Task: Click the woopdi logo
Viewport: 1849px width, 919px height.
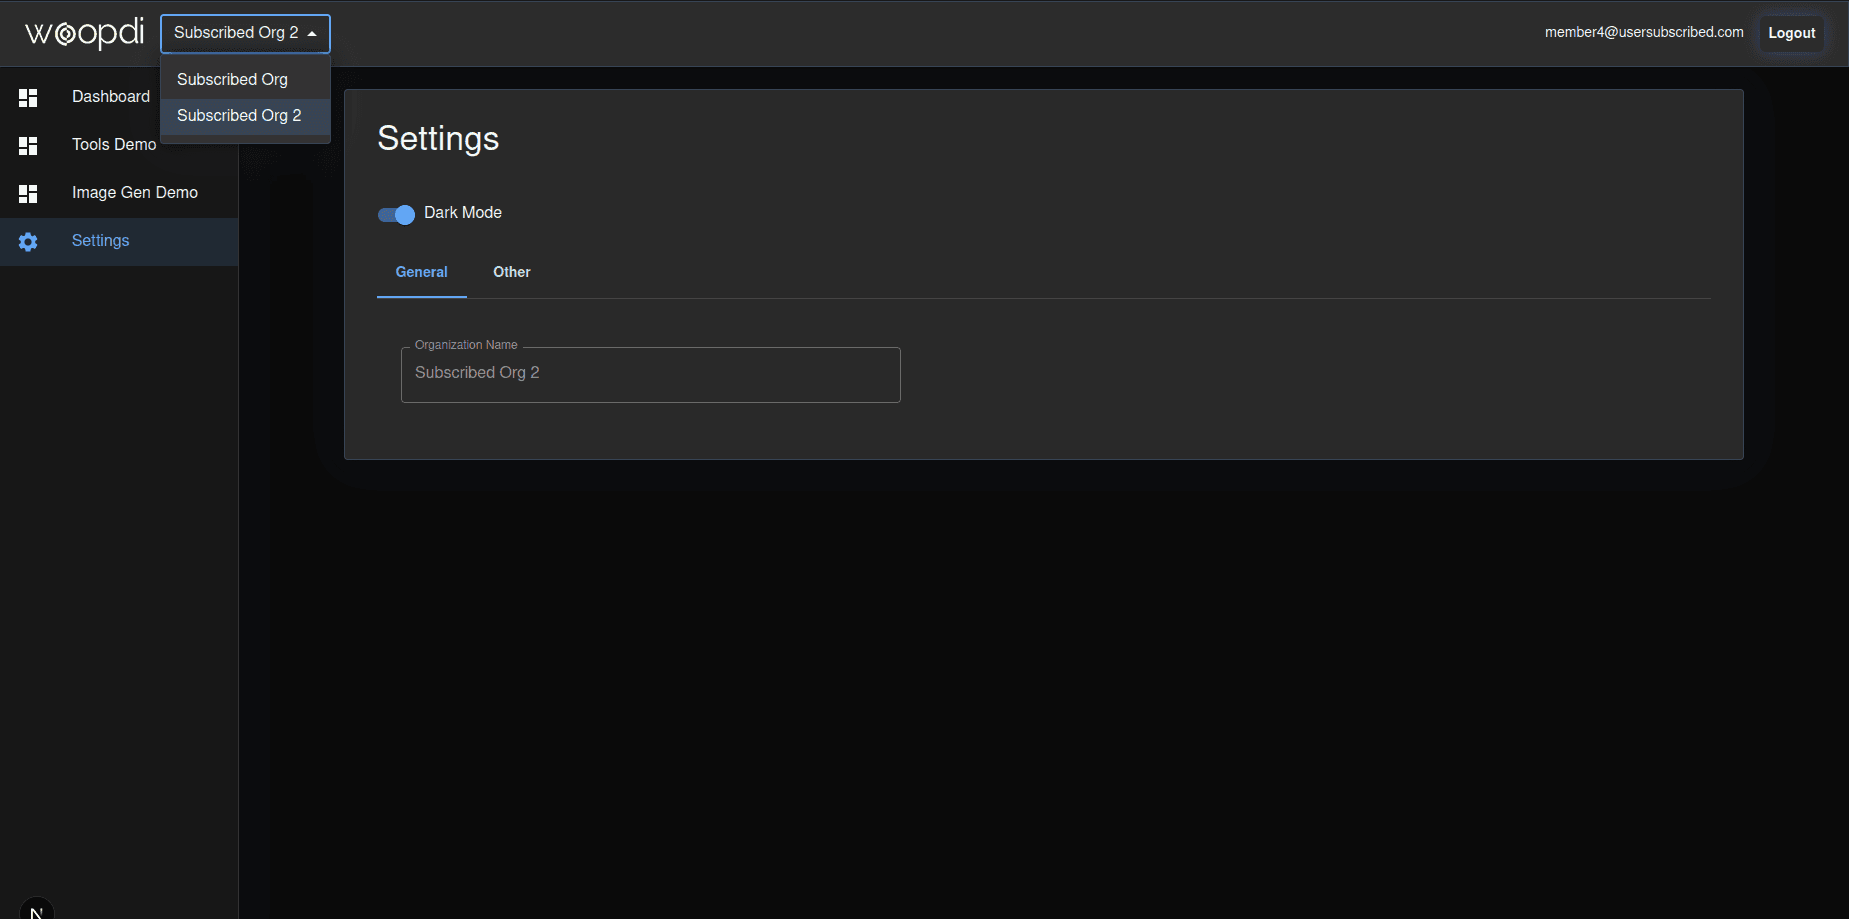Action: [84, 33]
